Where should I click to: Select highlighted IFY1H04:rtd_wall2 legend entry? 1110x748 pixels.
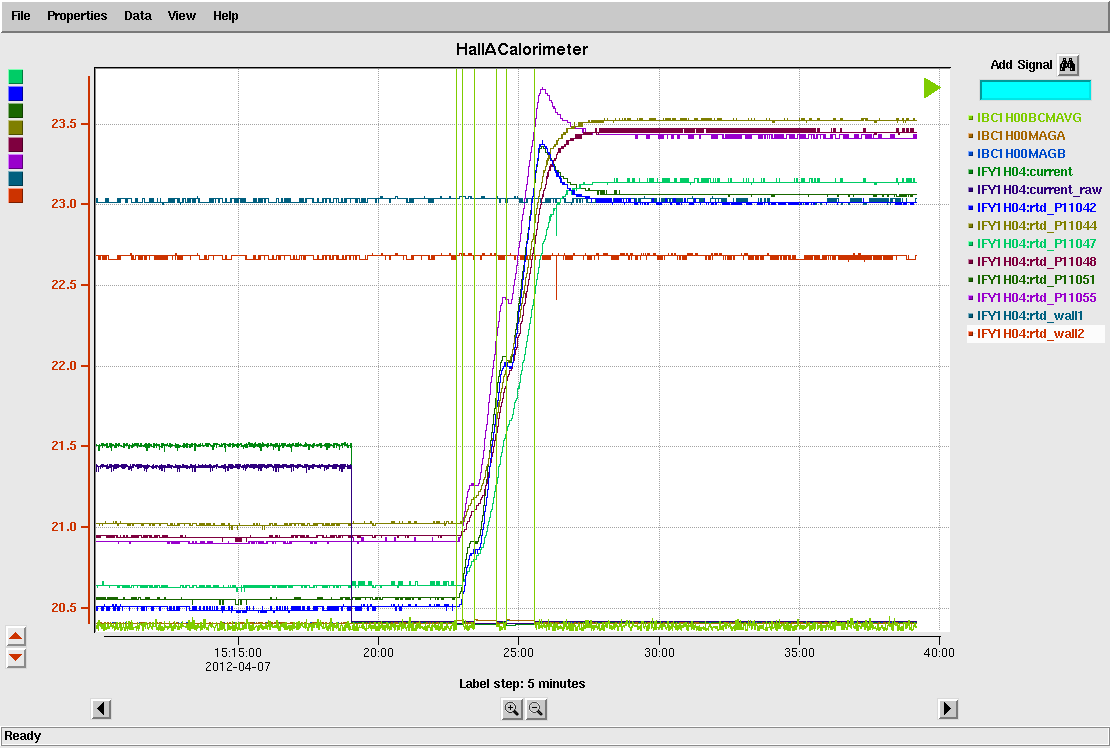coord(1036,333)
